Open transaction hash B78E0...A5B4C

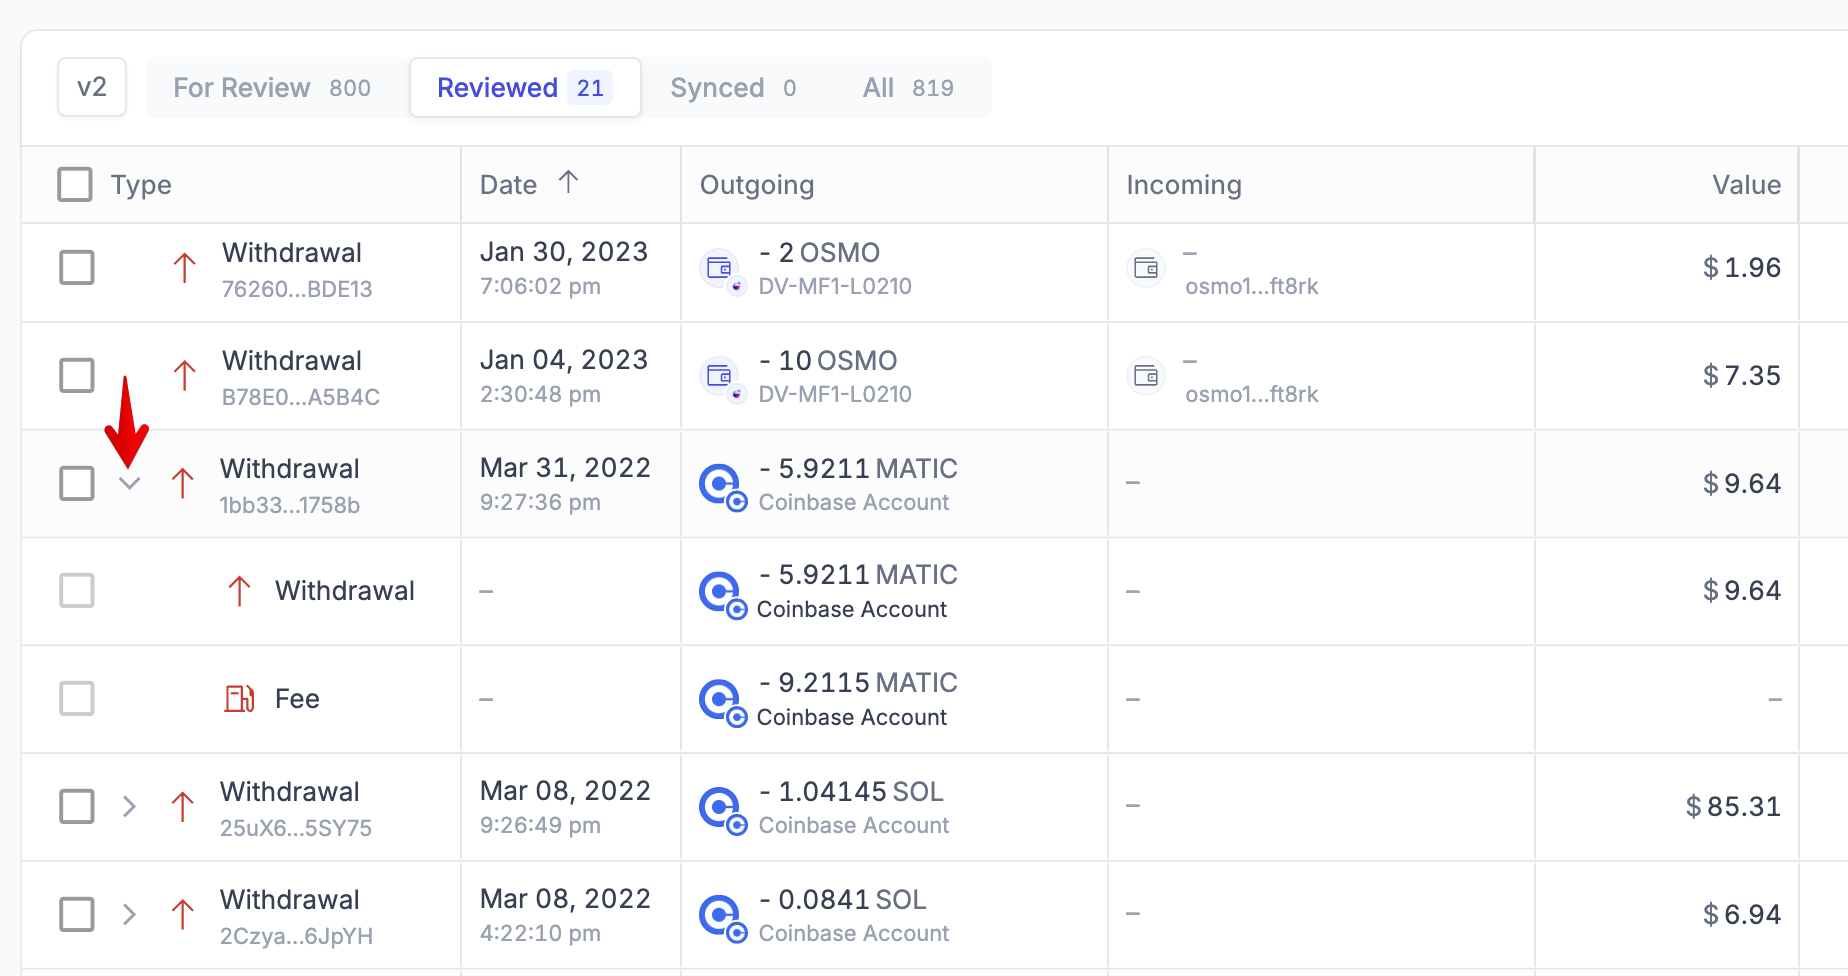pos(300,397)
